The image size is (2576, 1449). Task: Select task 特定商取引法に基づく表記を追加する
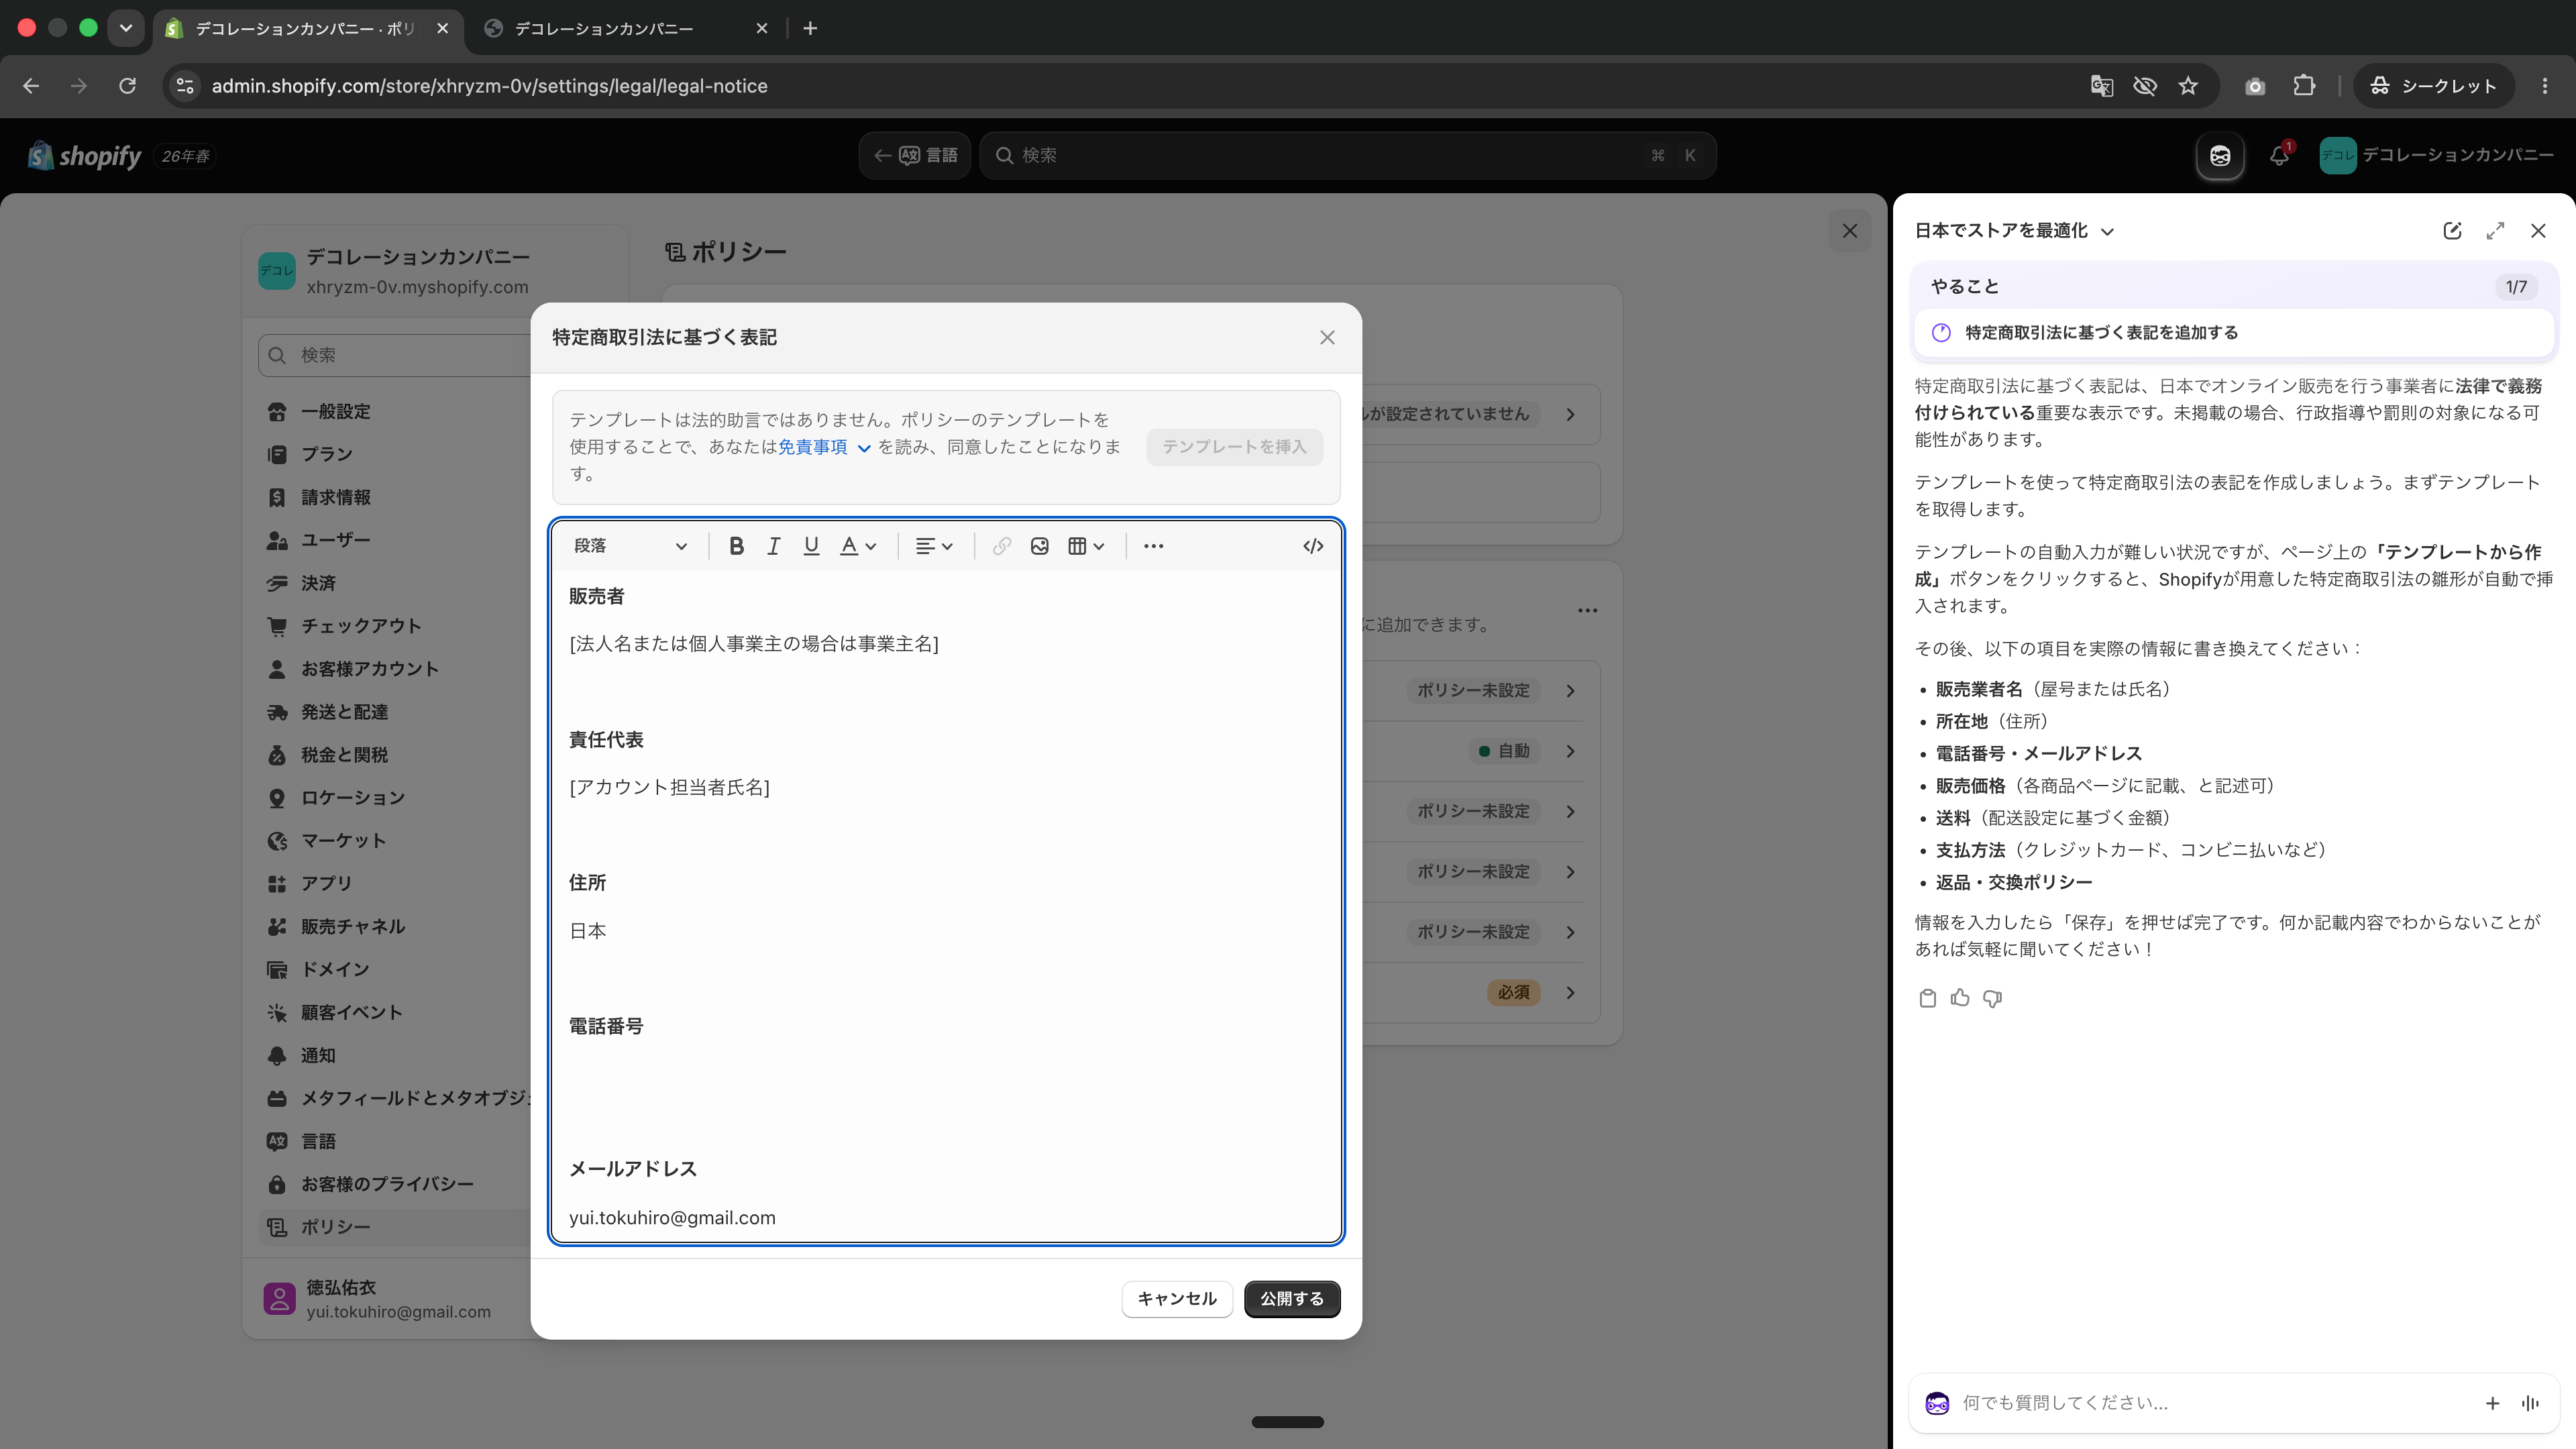point(2234,333)
